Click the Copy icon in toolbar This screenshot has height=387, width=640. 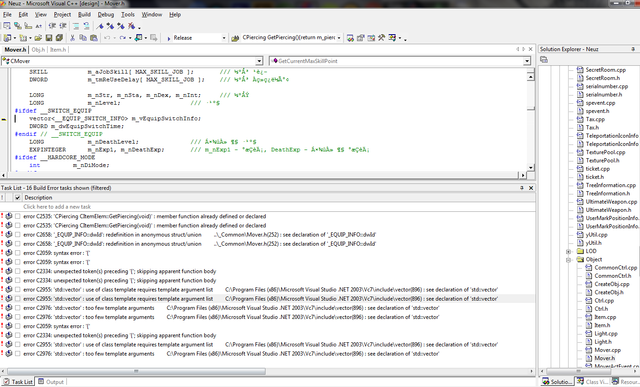pyautogui.click(x=83, y=38)
